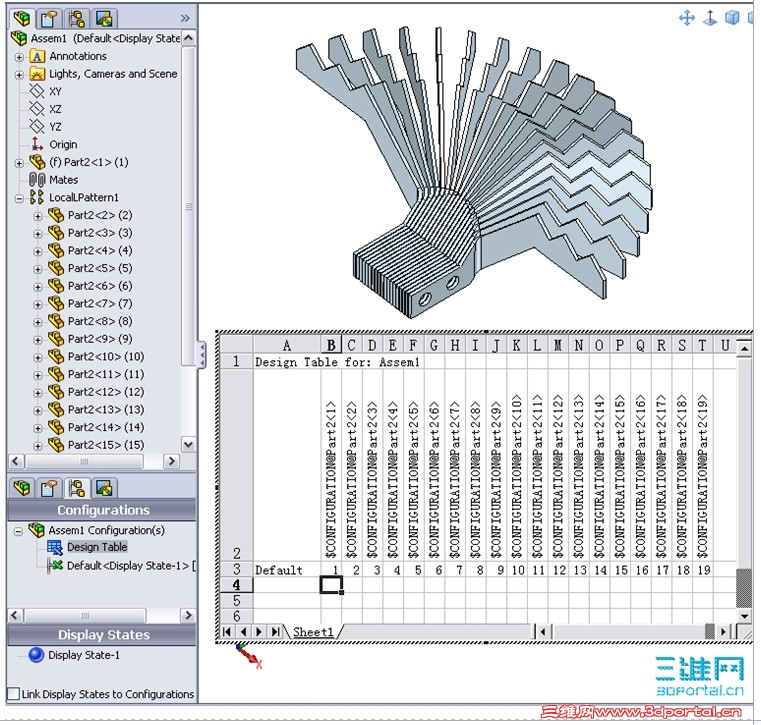Select Part2<4> (4) component icon

coord(56,250)
